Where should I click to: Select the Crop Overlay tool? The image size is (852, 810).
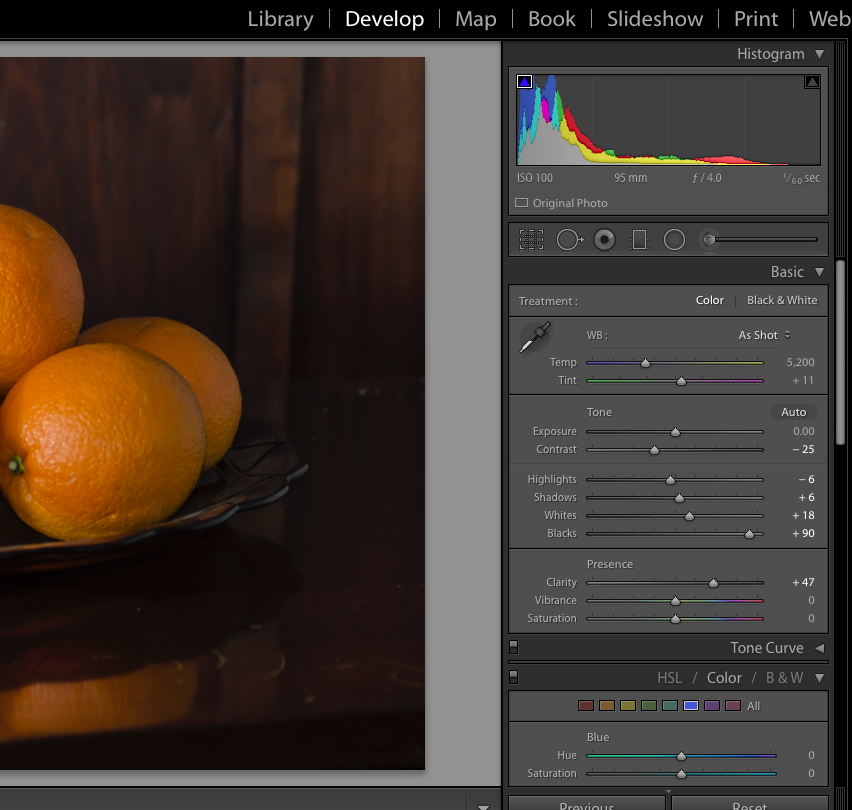pyautogui.click(x=531, y=240)
